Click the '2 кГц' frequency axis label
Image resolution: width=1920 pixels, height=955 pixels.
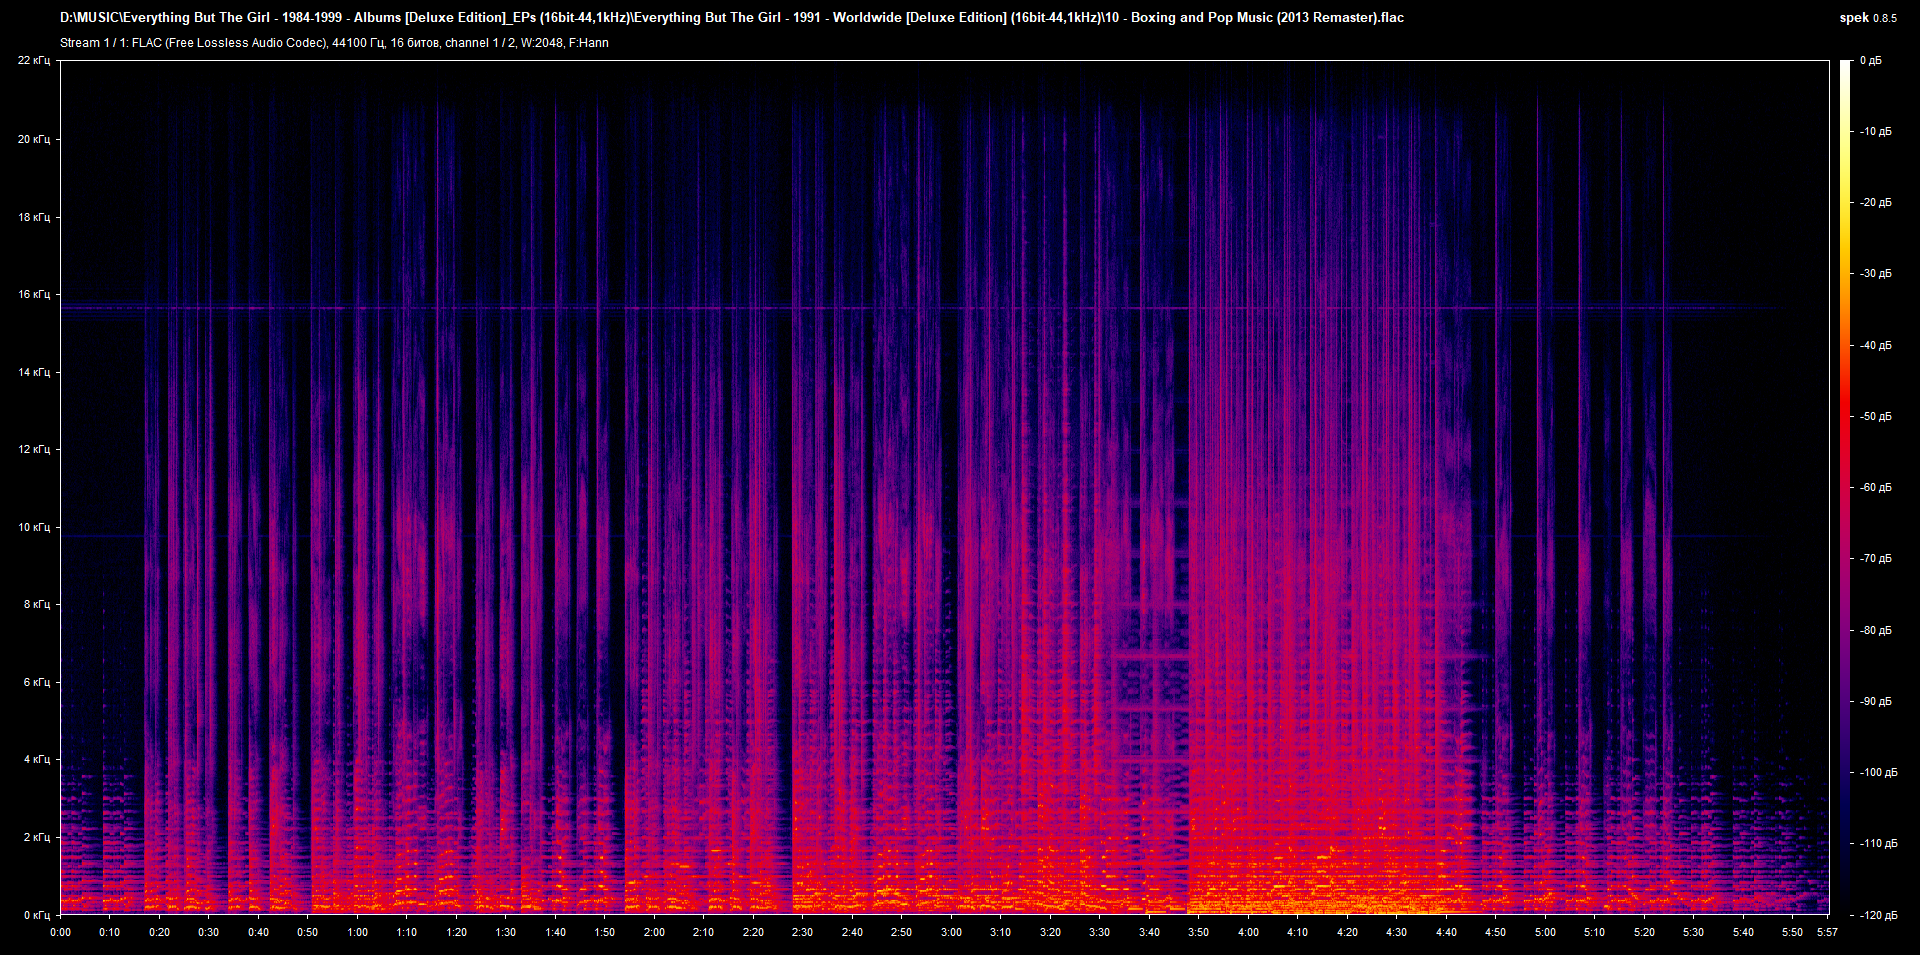click(x=37, y=837)
